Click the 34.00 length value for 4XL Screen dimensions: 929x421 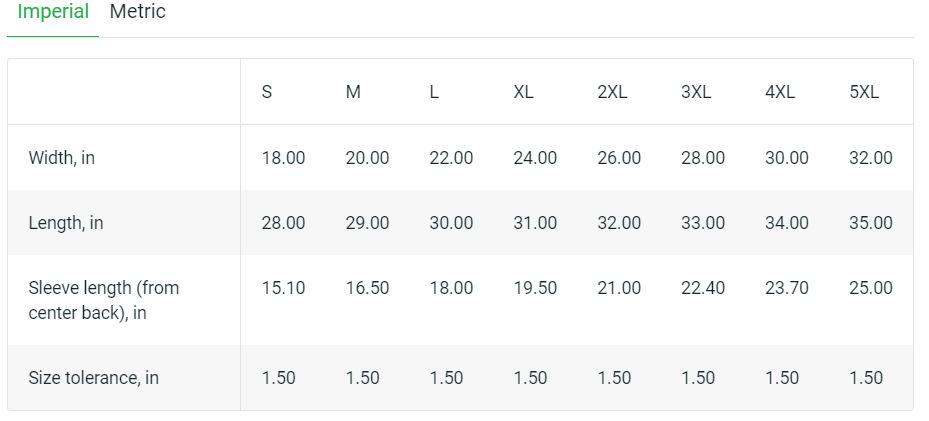[787, 223]
